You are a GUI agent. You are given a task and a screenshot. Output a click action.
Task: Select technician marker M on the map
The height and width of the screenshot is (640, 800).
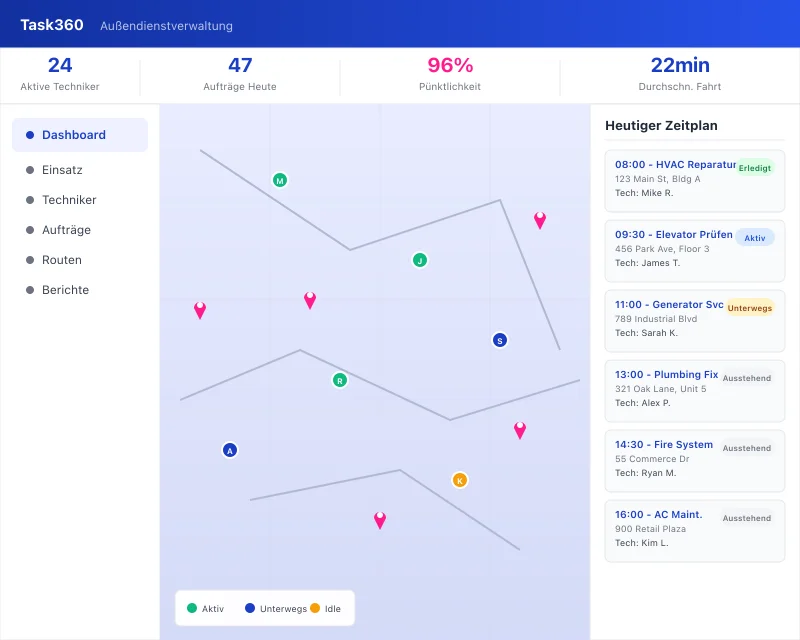[x=280, y=180]
